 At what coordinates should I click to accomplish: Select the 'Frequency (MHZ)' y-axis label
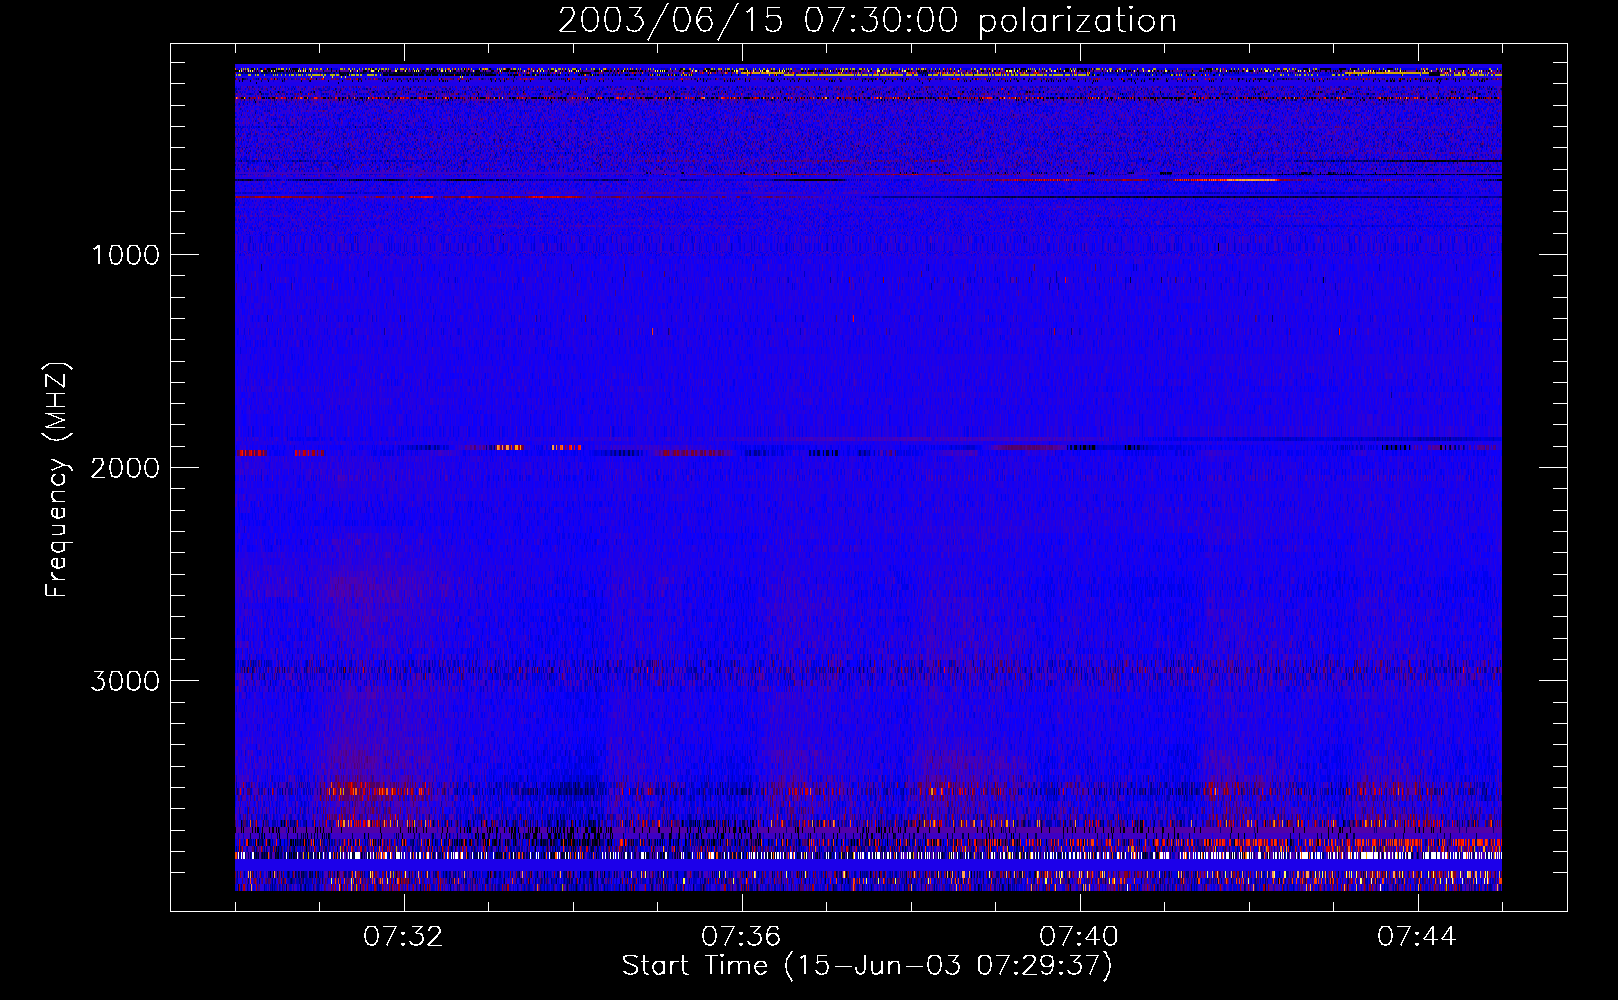click(57, 480)
